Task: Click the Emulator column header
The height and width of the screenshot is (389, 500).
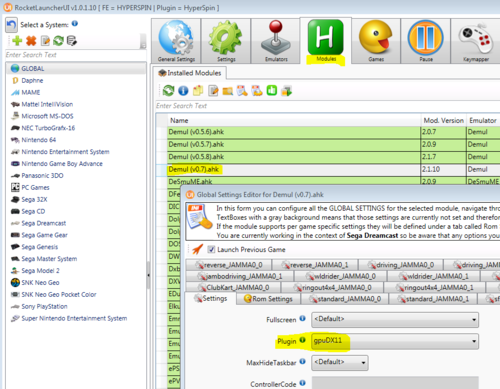Action: (483, 120)
